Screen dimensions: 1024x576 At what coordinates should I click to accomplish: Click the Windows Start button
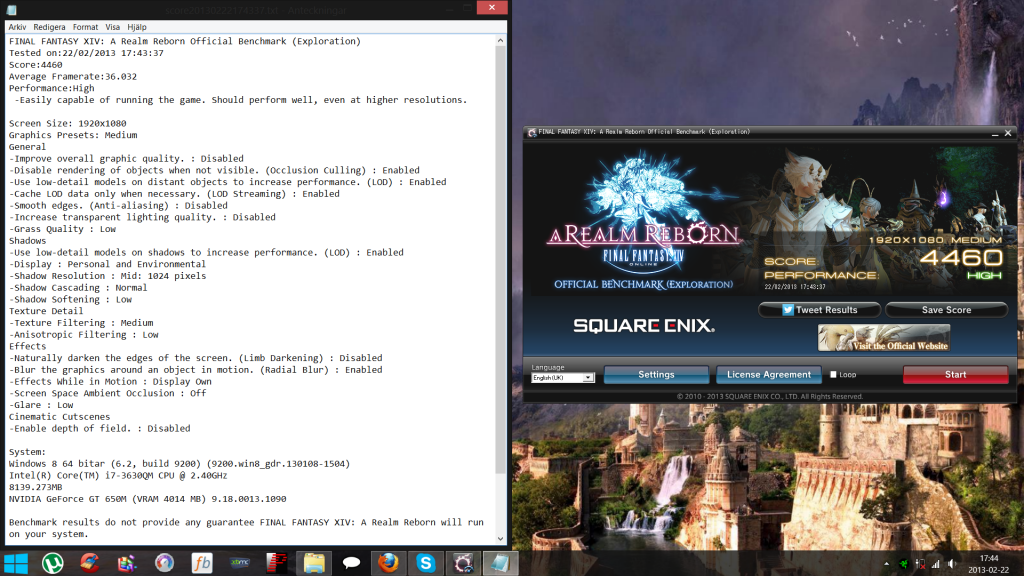pyautogui.click(x=17, y=562)
